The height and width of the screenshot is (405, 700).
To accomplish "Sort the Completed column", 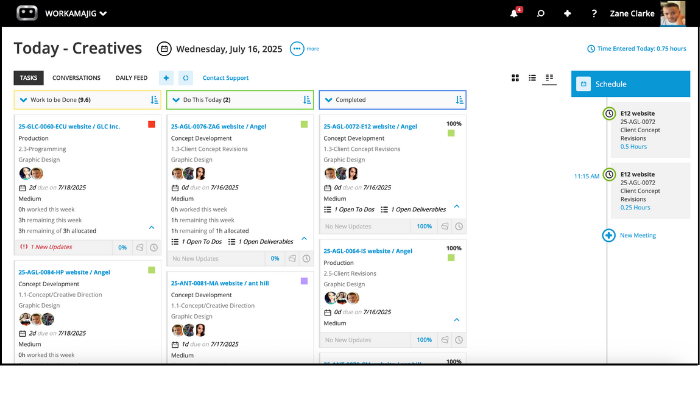I will click(459, 100).
